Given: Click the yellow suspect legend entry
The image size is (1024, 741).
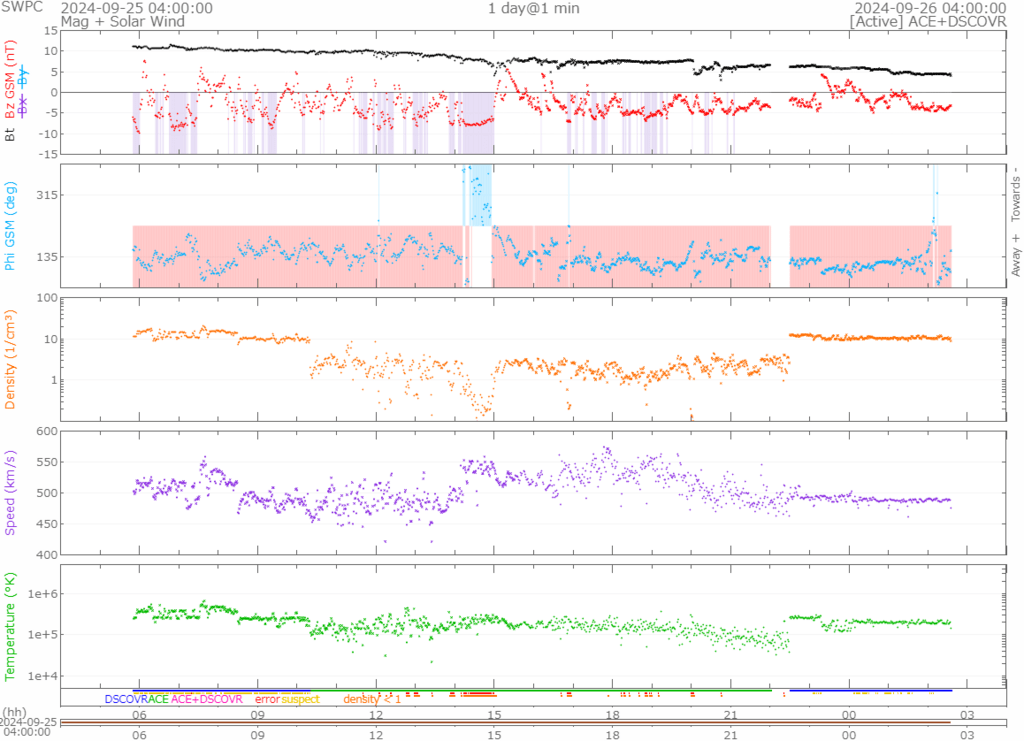Looking at the screenshot, I should point(300,699).
